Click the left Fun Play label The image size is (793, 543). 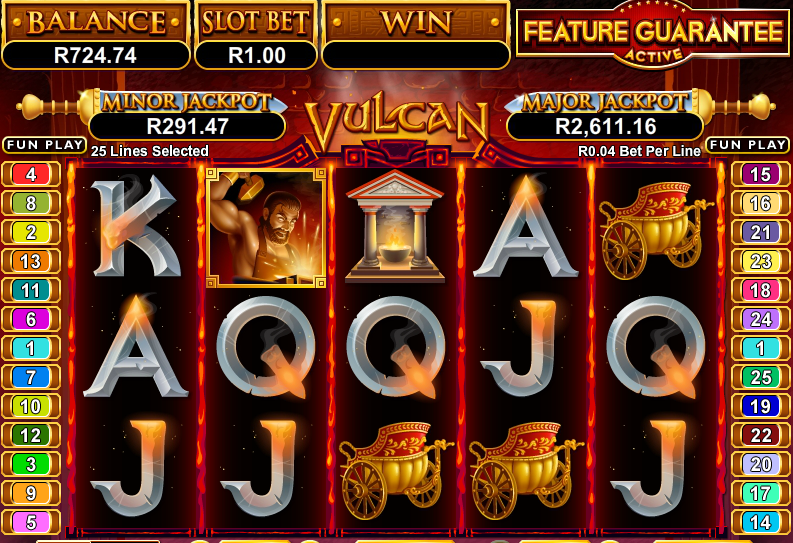click(x=45, y=145)
